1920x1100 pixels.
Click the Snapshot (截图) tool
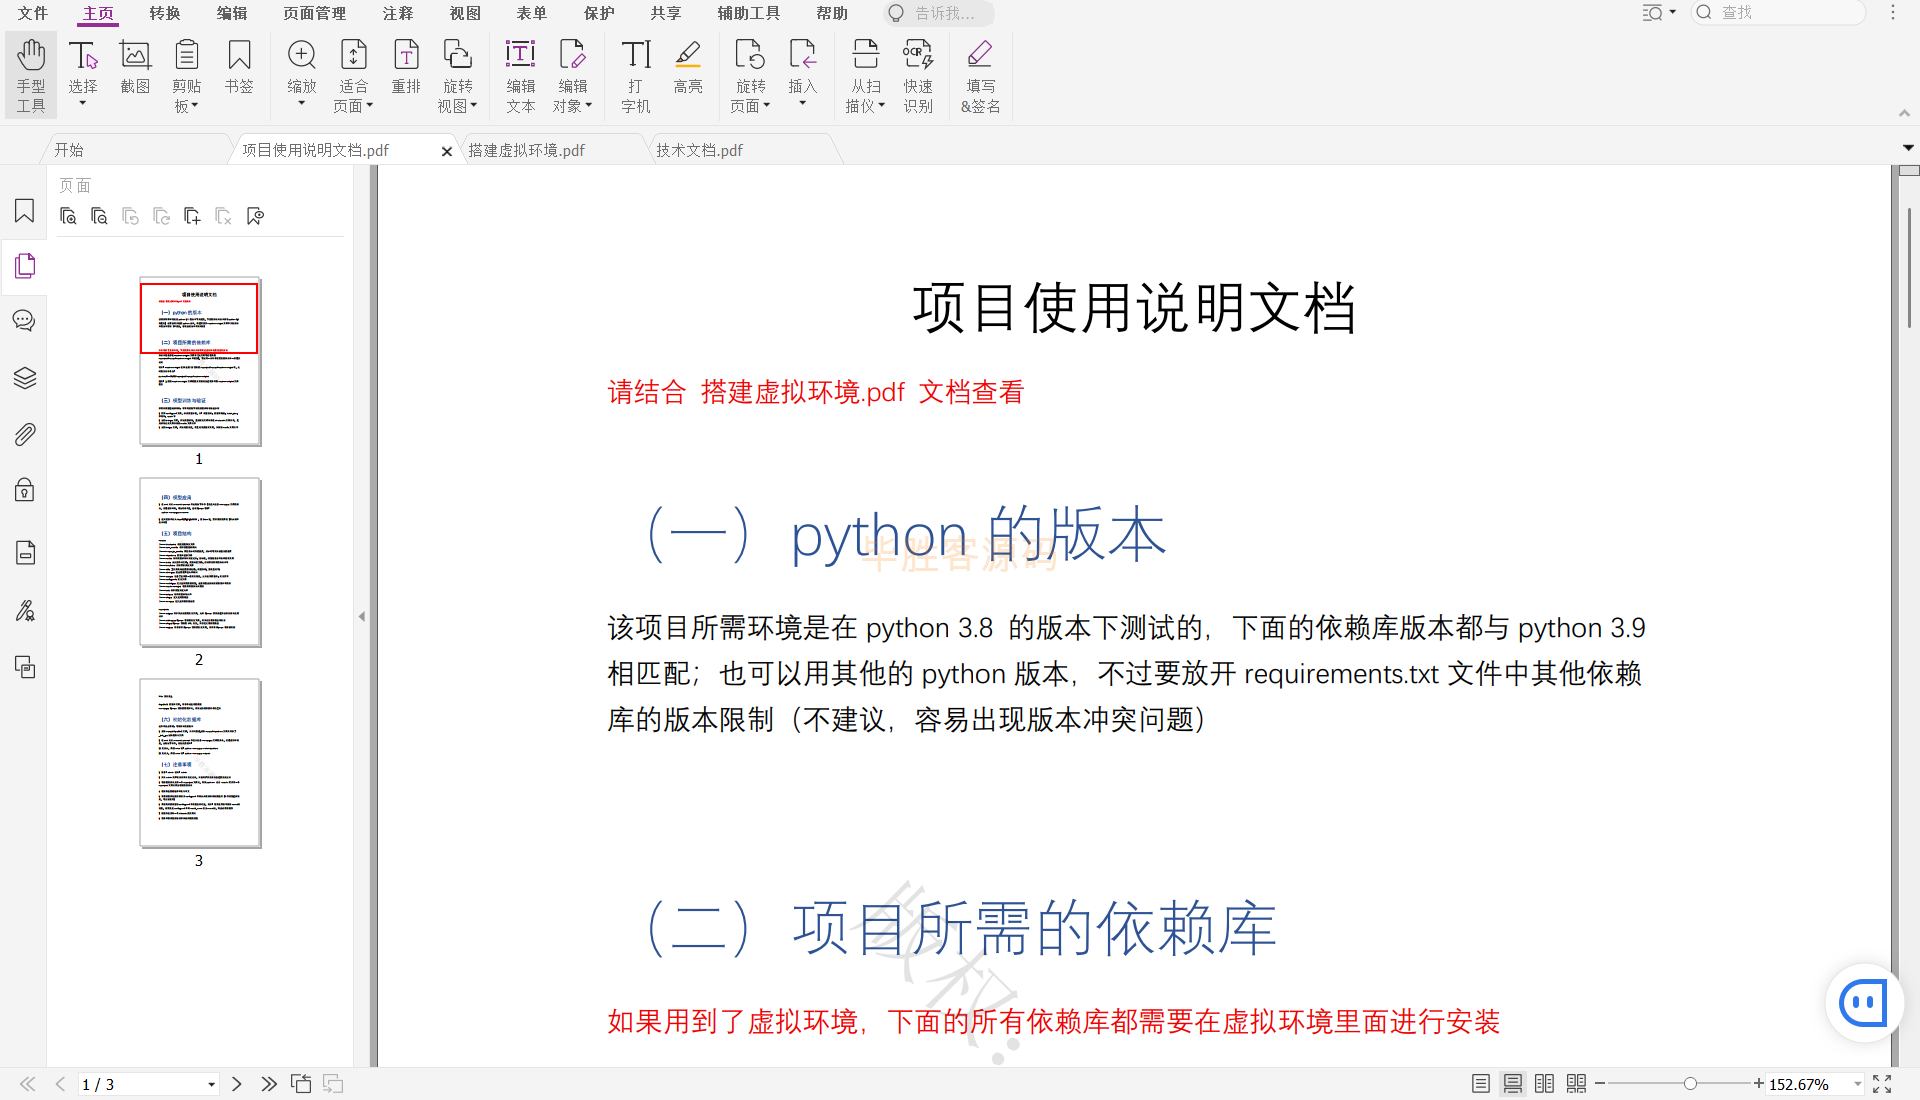click(135, 68)
